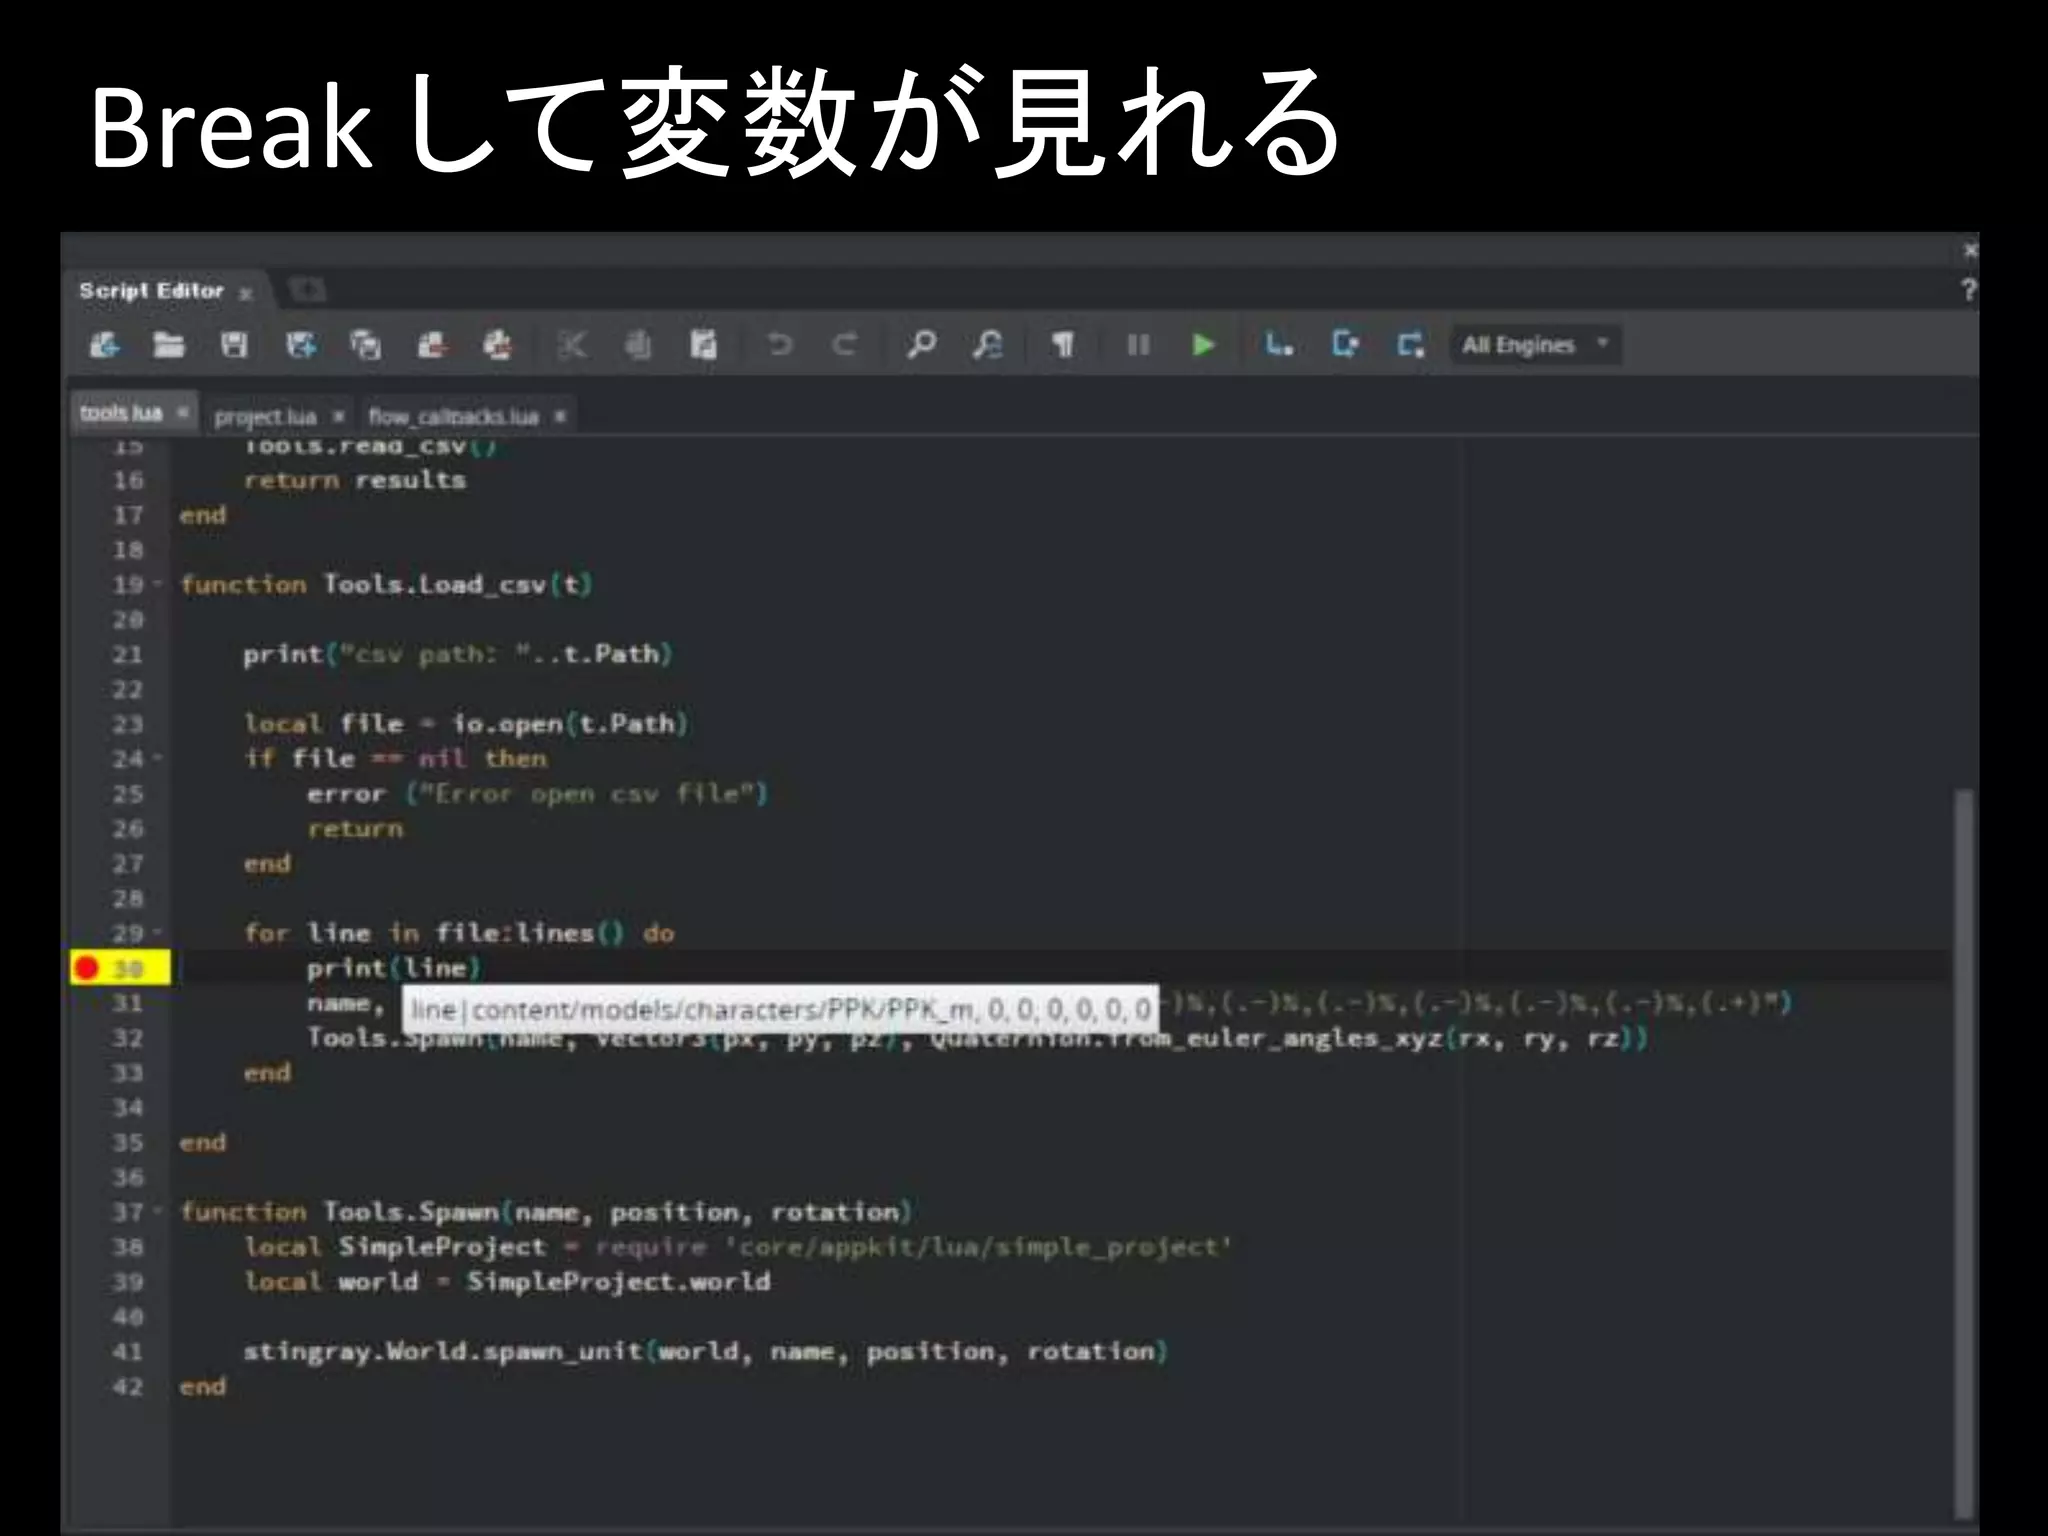Toggle whitespace pilcrow icon
The width and height of the screenshot is (2048, 1536).
[1063, 345]
